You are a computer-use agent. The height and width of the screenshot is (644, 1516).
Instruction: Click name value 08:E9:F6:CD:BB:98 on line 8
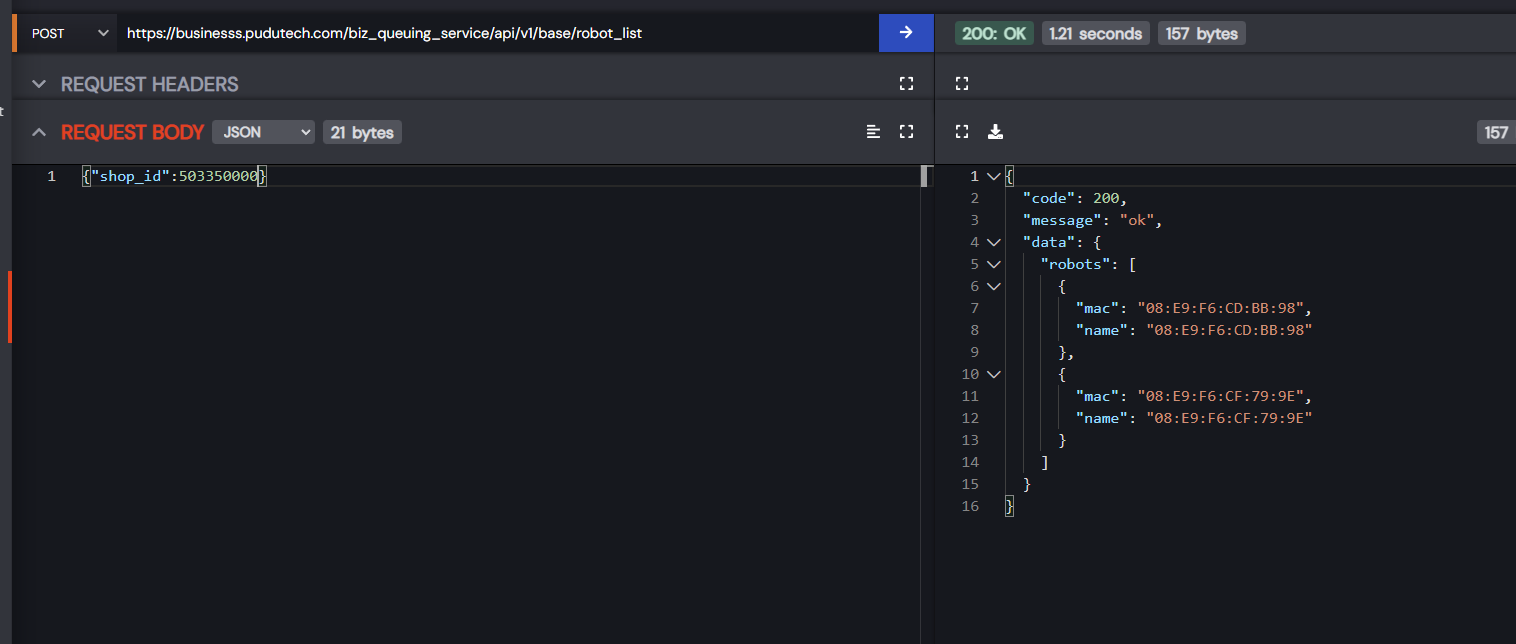coord(1228,330)
